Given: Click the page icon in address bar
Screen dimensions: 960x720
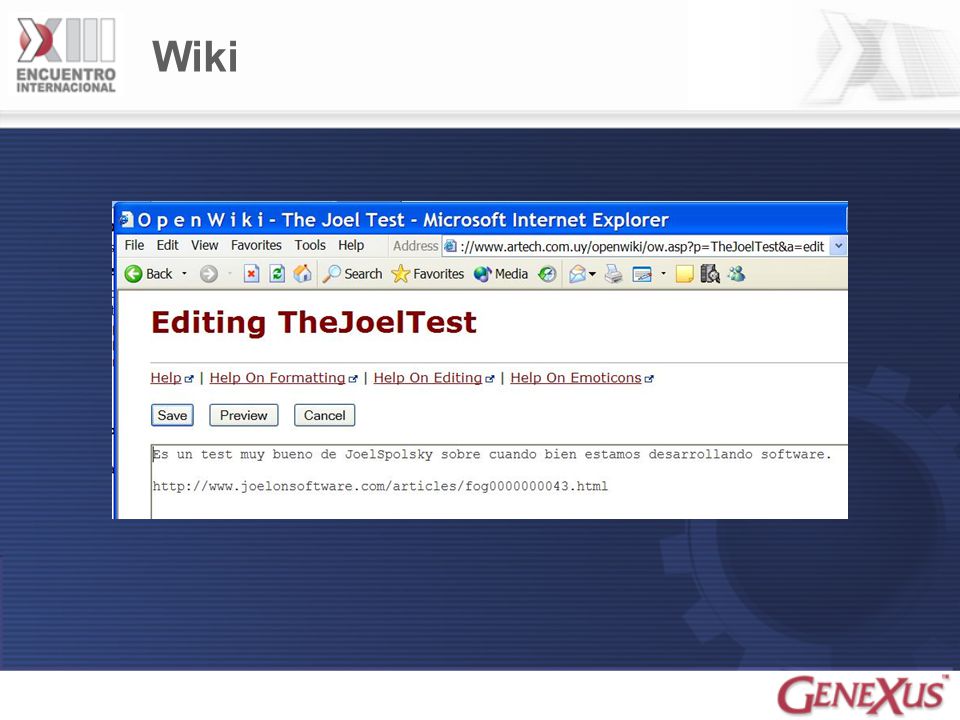Looking at the screenshot, I should 450,246.
